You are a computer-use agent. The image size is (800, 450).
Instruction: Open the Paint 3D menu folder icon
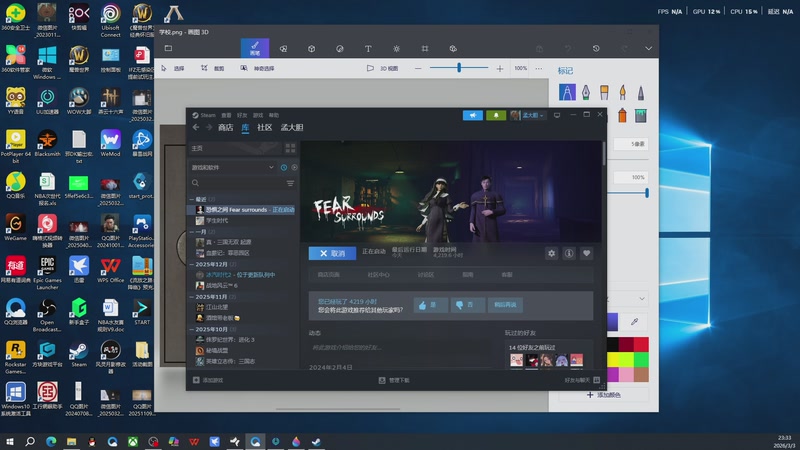[168, 48]
